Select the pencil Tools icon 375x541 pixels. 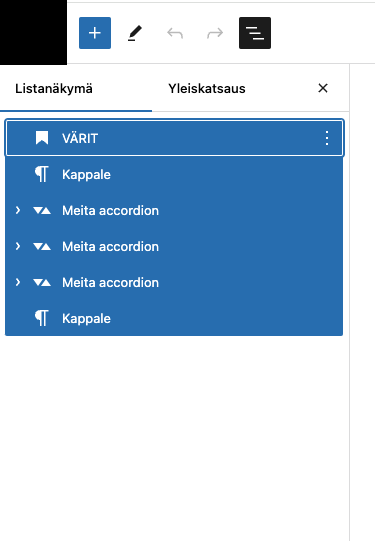(x=135, y=33)
